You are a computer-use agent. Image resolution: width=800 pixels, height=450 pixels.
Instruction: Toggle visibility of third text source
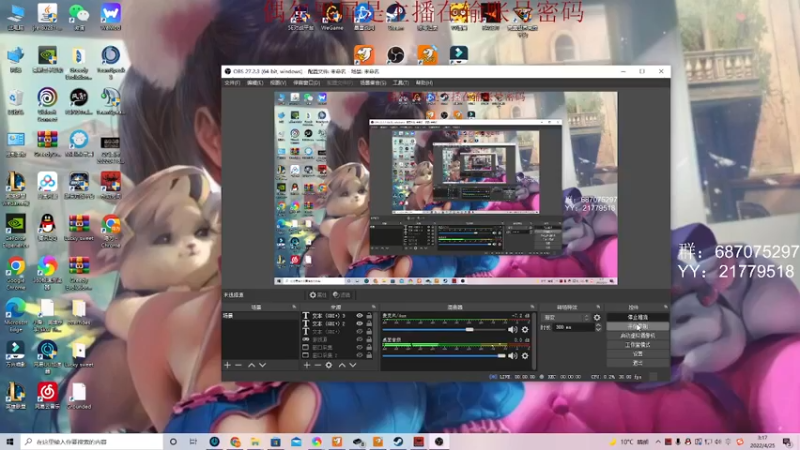(x=360, y=332)
